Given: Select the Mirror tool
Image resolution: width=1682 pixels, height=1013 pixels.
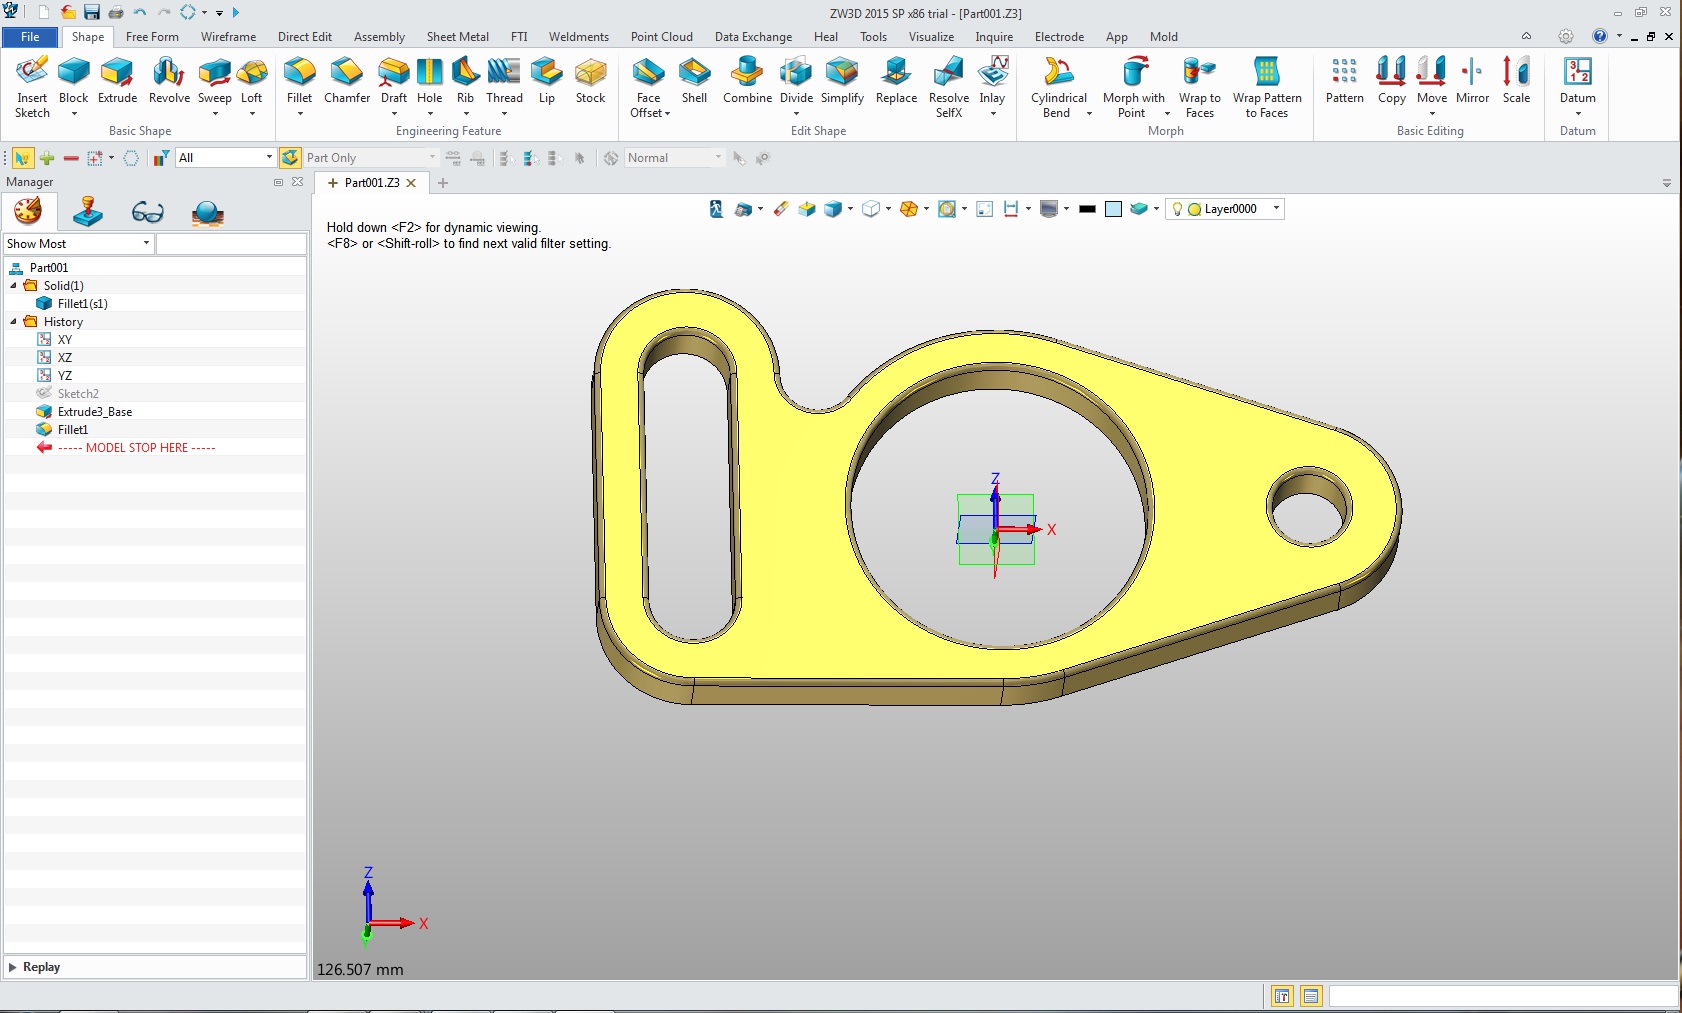Looking at the screenshot, I should (x=1472, y=80).
